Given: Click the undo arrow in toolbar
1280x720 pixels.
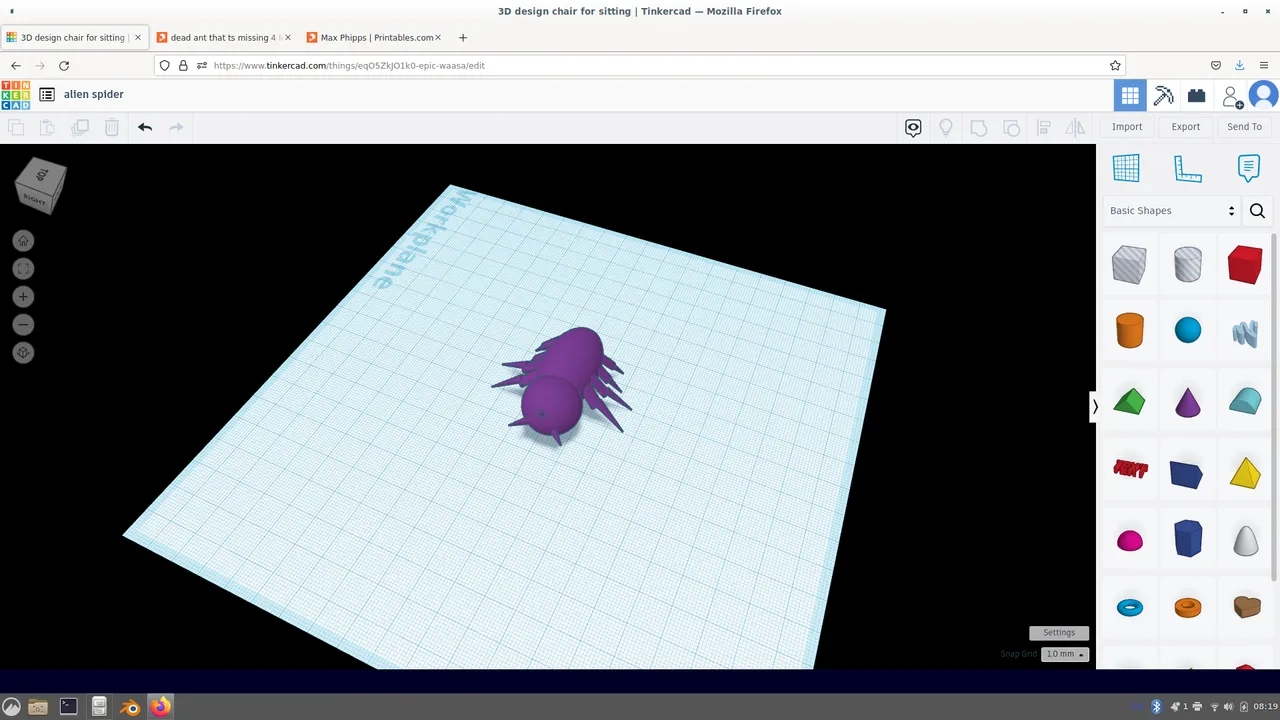Looking at the screenshot, I should pyautogui.click(x=145, y=127).
